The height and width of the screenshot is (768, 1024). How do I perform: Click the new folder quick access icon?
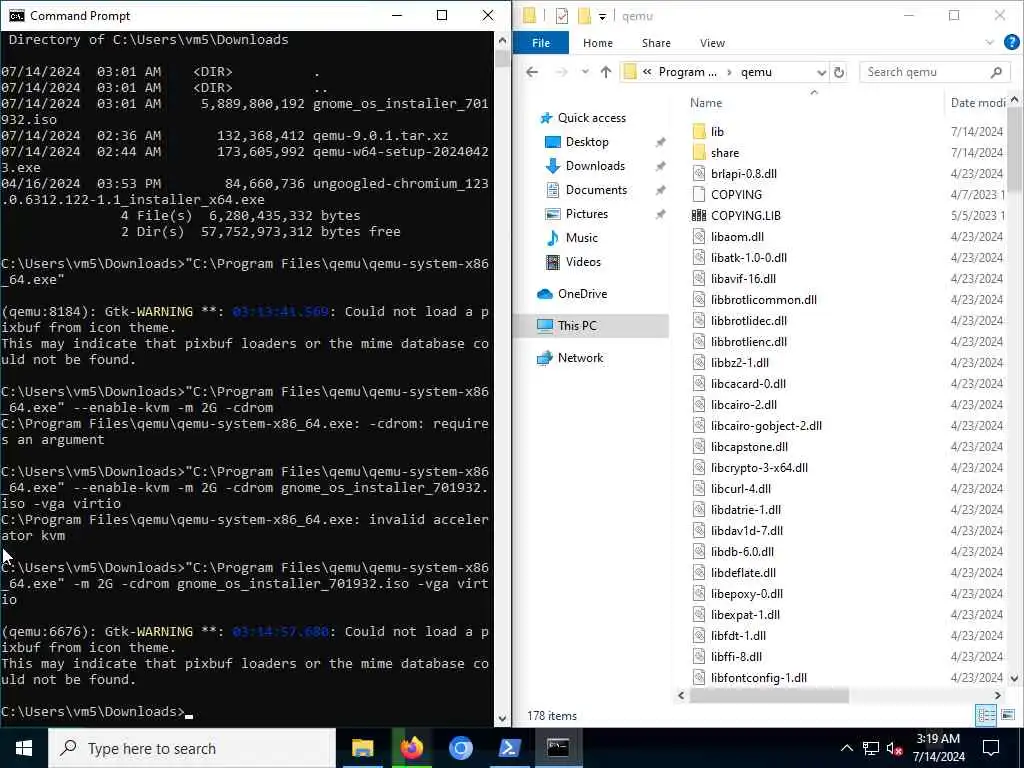[x=584, y=16]
